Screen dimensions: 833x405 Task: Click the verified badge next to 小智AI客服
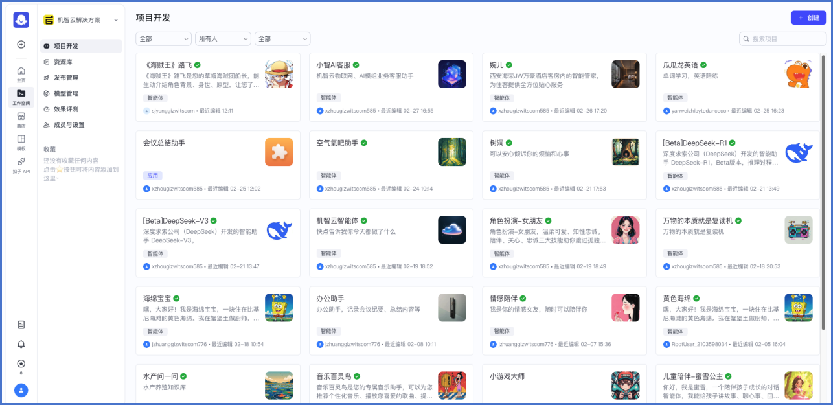(356, 65)
